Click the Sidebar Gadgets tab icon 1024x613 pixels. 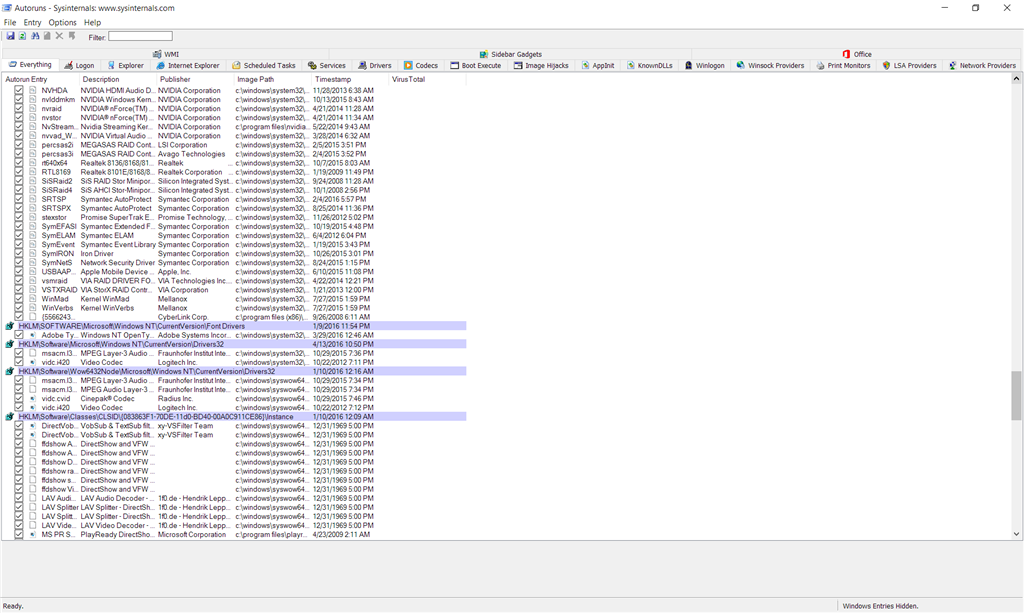point(484,54)
